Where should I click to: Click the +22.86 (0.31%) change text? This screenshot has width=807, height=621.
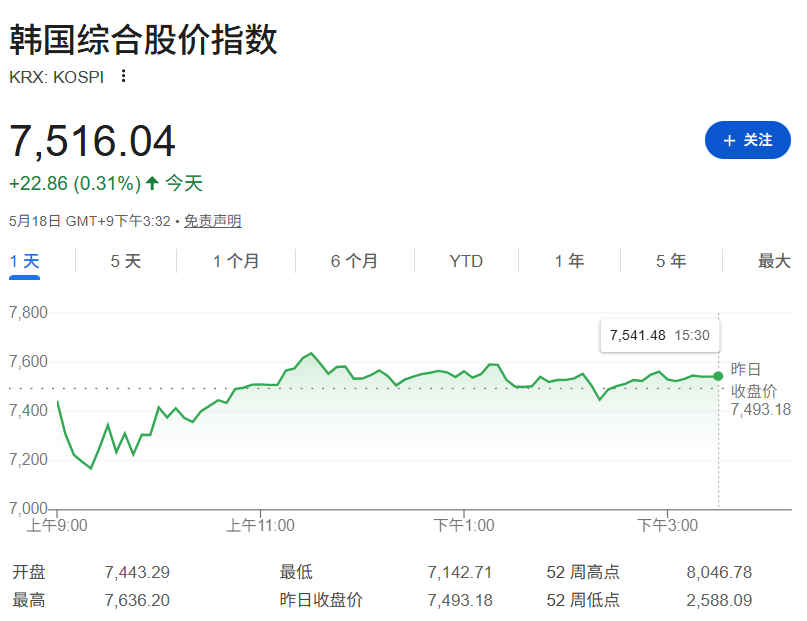75,184
